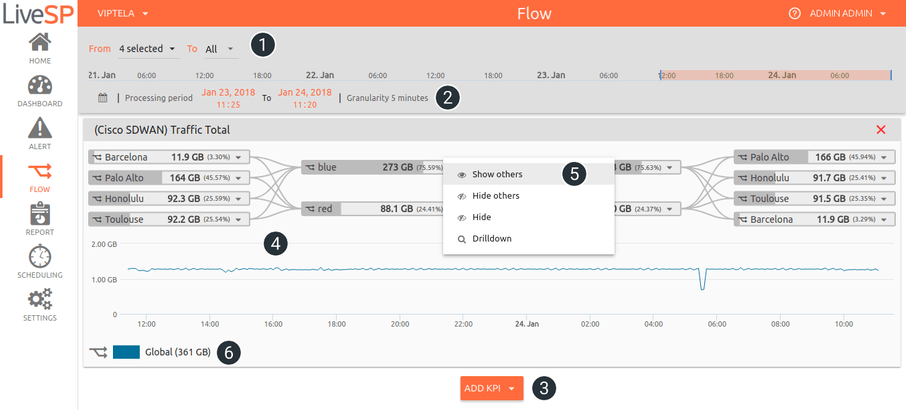Image resolution: width=906 pixels, height=410 pixels.
Task: Open the To 'All' dropdown
Action: pyautogui.click(x=219, y=50)
